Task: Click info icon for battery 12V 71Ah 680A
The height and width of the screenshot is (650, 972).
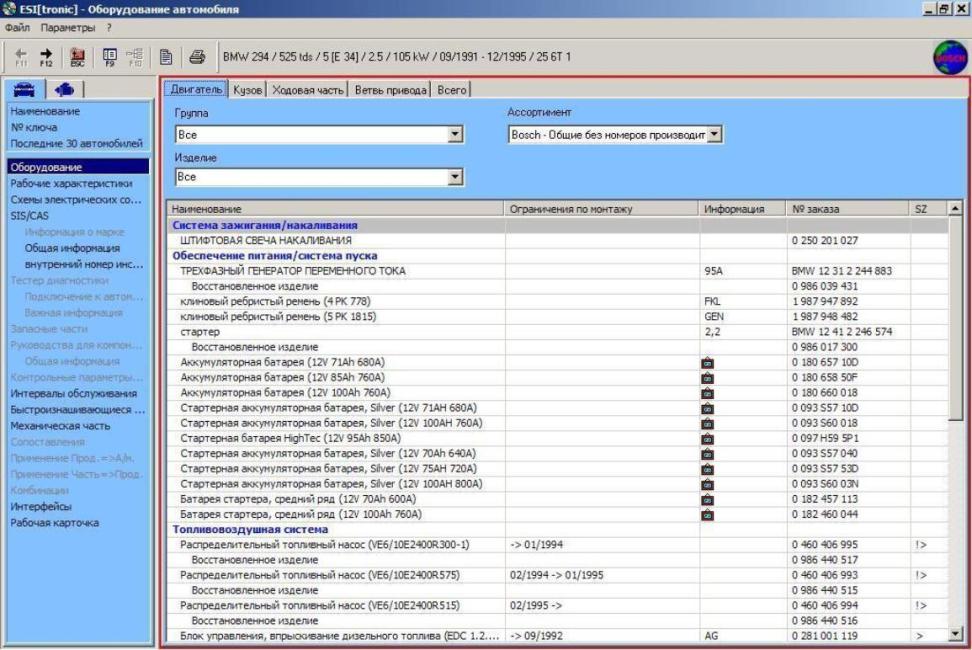Action: click(708, 362)
